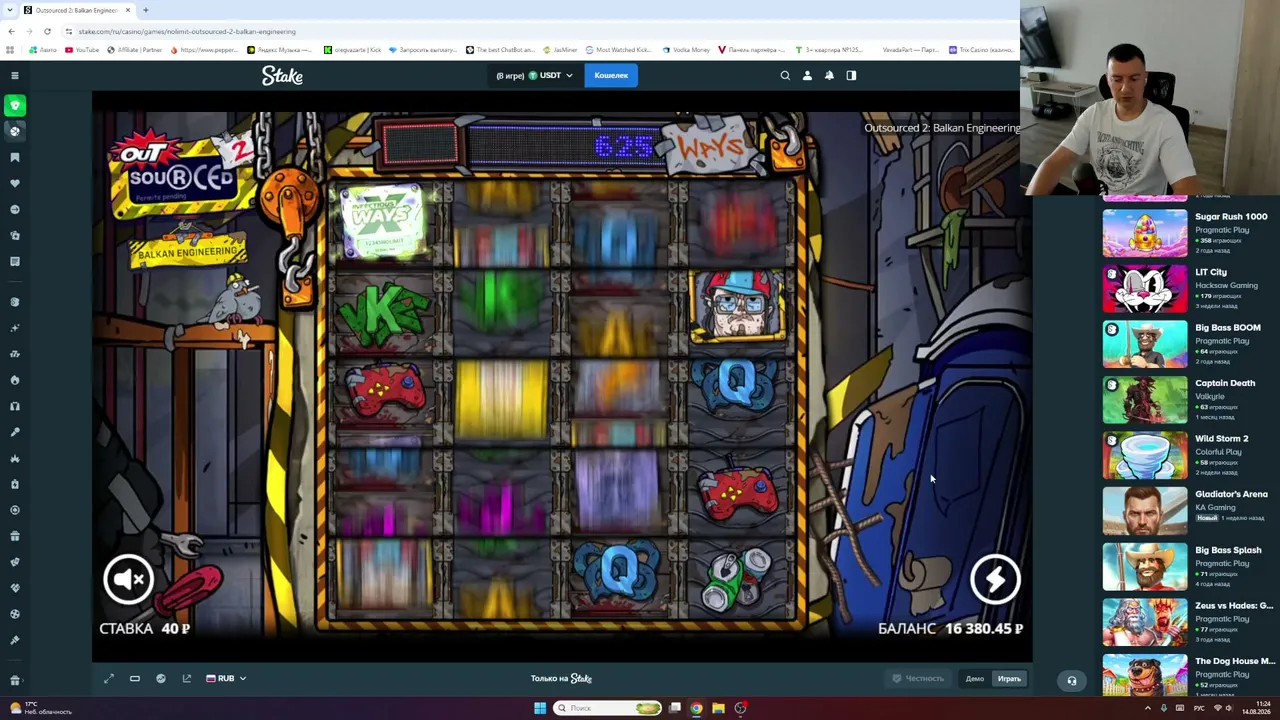Open the Big Bass BOOM thumbnail
Image resolution: width=1280 pixels, height=720 pixels.
click(1145, 343)
